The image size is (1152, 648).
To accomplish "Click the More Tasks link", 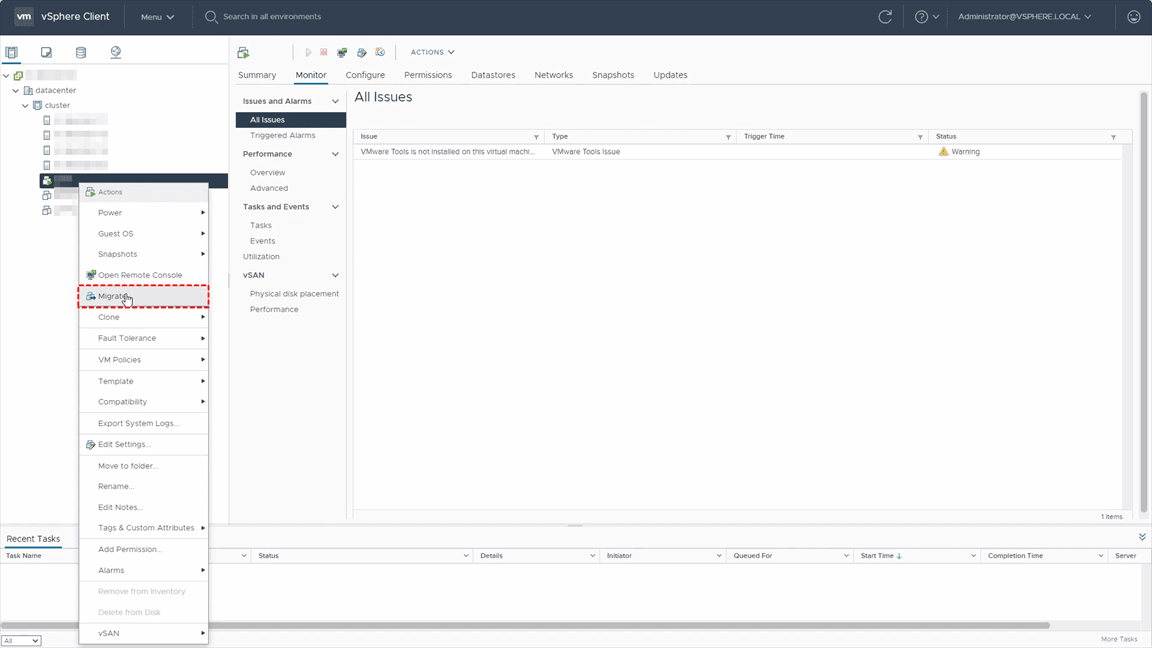I will tap(1119, 639).
